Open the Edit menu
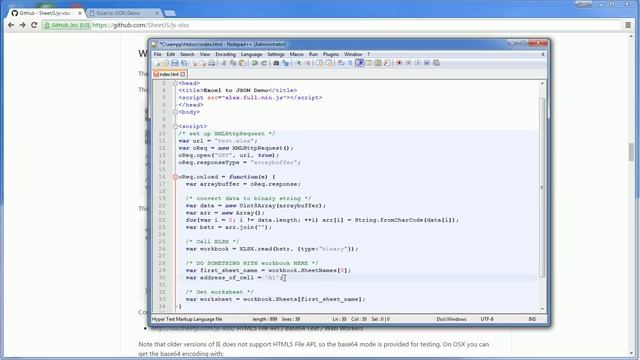640x360 pixels. 171,54
